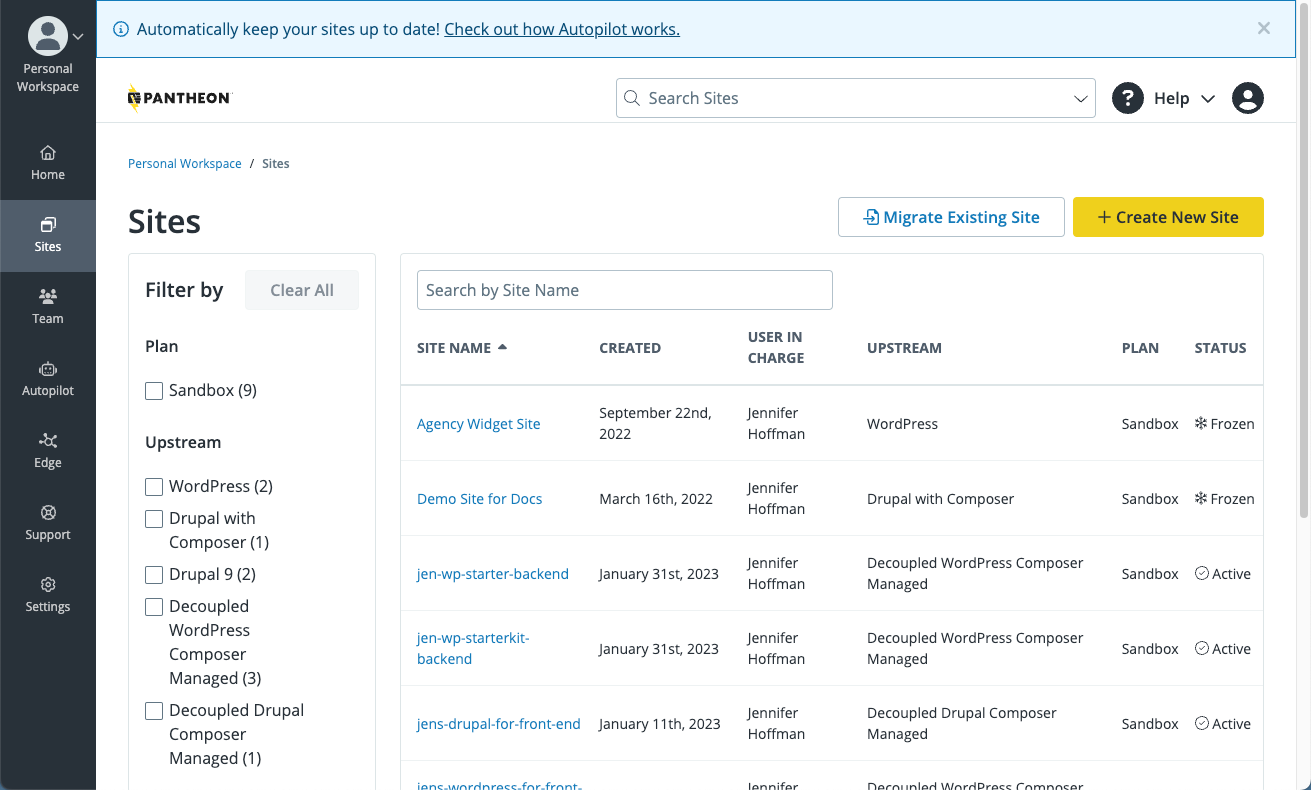Check the Sandbox plan filter
This screenshot has width=1311, height=790.
pyautogui.click(x=154, y=391)
